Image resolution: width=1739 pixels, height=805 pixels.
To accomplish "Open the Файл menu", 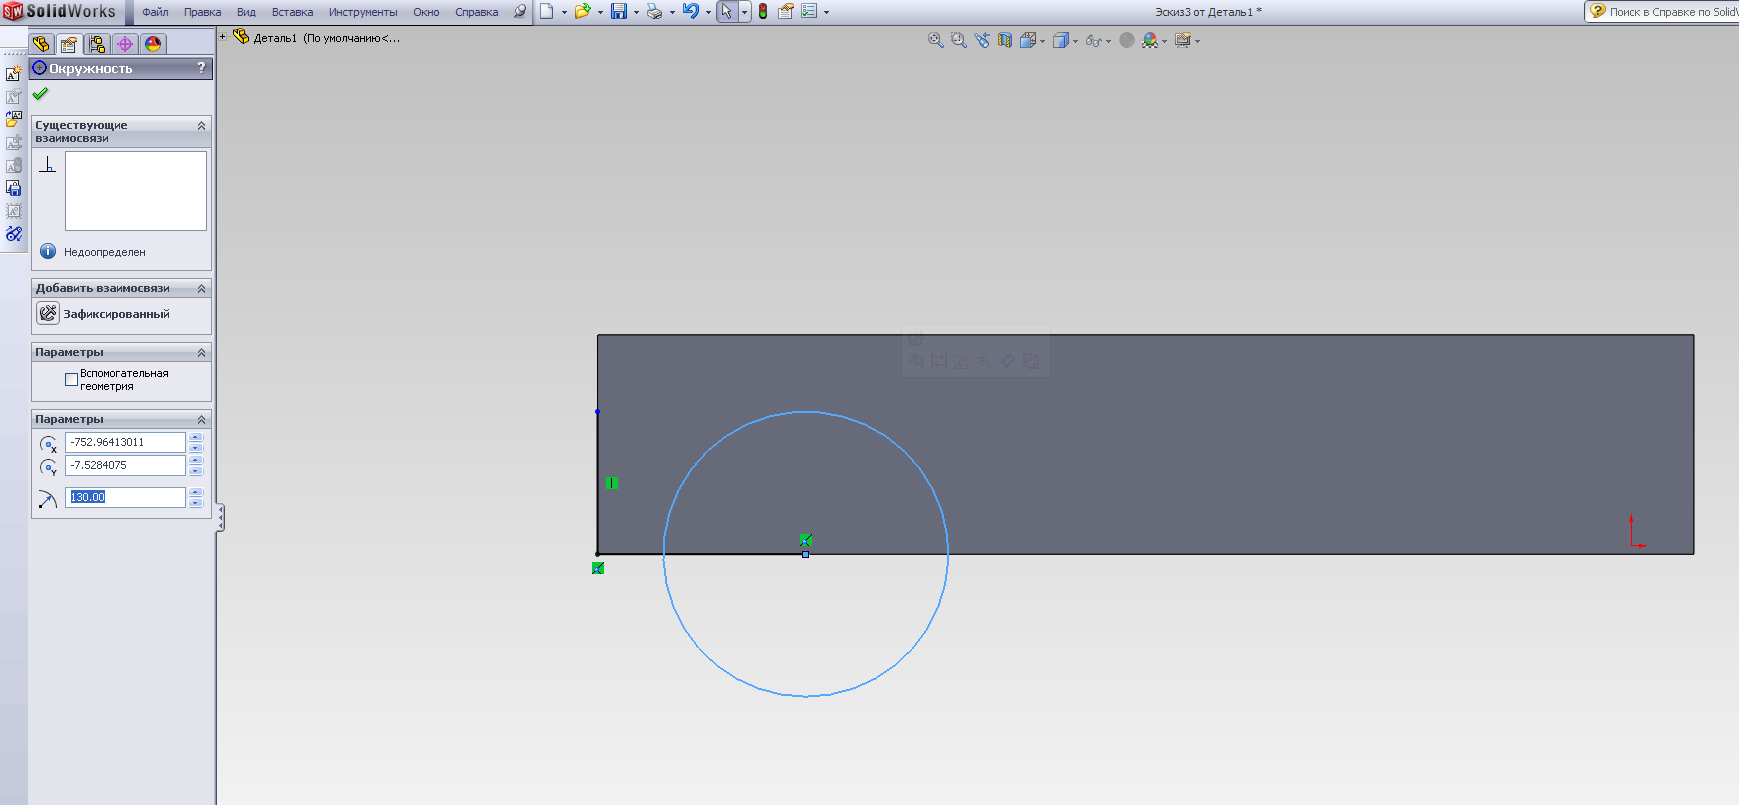I will pyautogui.click(x=155, y=12).
